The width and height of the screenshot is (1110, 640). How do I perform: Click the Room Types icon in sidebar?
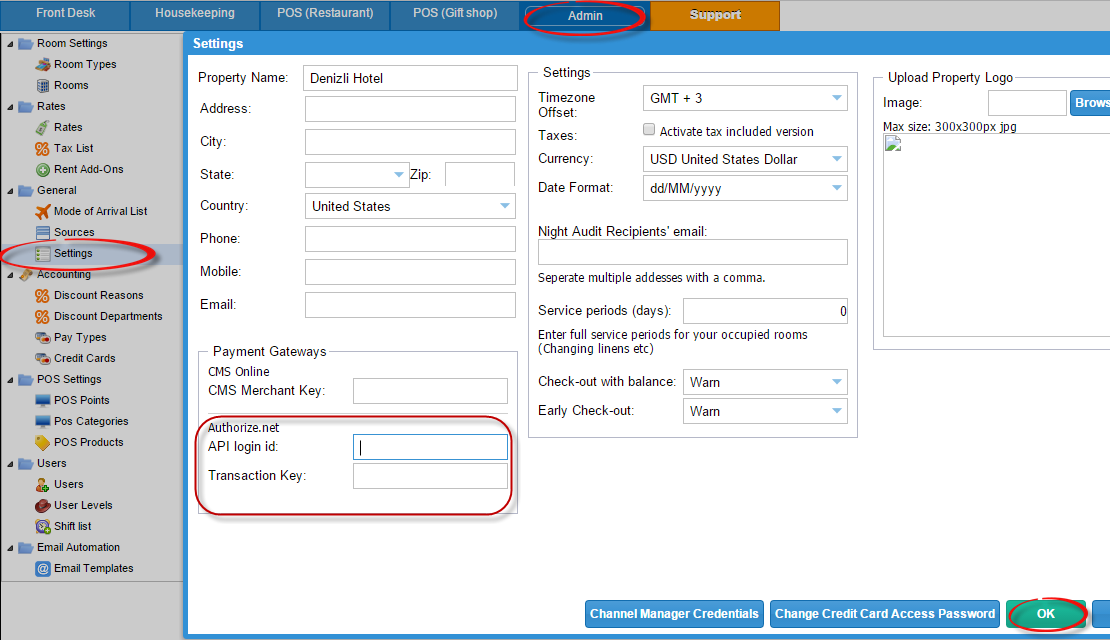pyautogui.click(x=42, y=64)
